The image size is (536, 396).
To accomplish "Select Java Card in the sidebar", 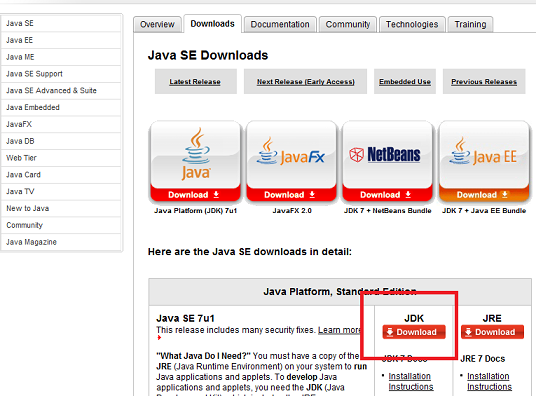I will 61,175.
